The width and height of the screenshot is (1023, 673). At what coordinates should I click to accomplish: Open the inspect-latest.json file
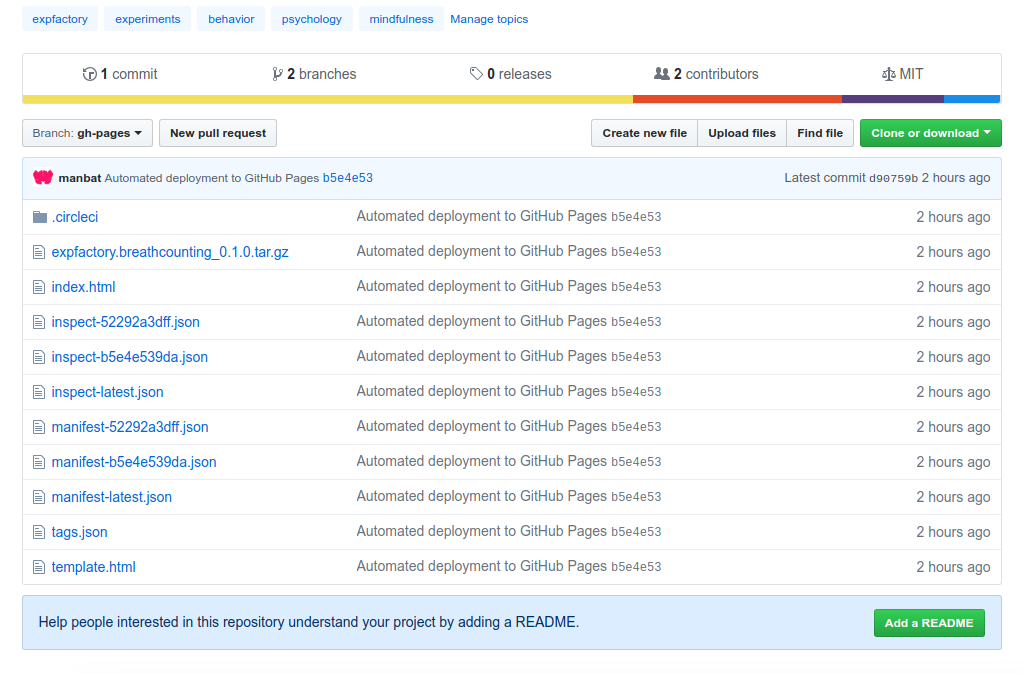point(108,392)
